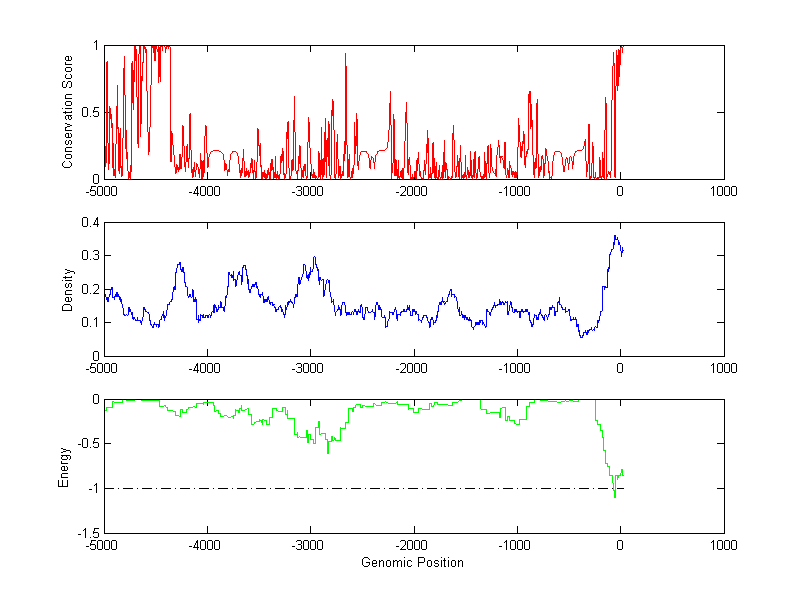The image size is (800, 599).
Task: Click the green energy dip near -2800
Action: [x=328, y=452]
